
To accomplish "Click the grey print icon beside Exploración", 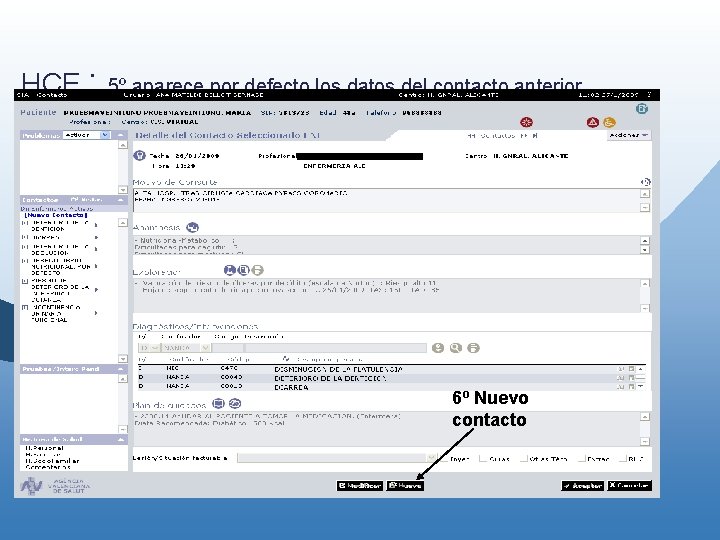I will (258, 270).
